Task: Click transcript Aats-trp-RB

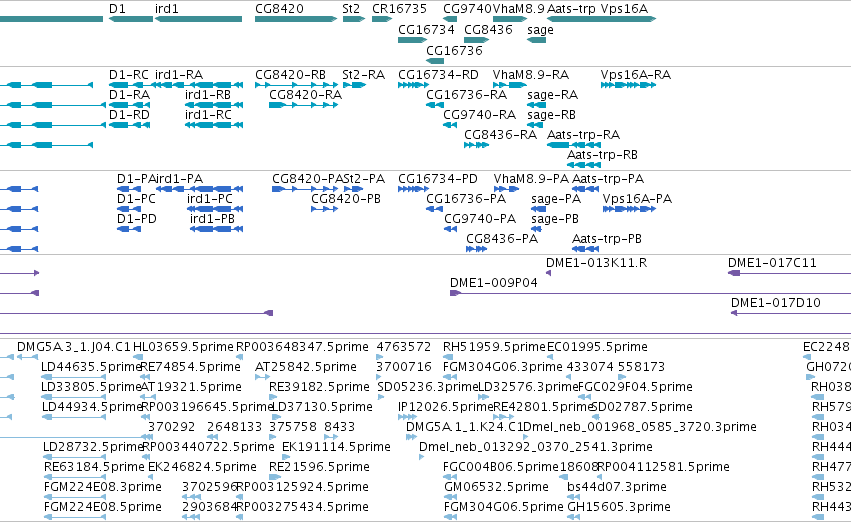Action: pos(584,165)
